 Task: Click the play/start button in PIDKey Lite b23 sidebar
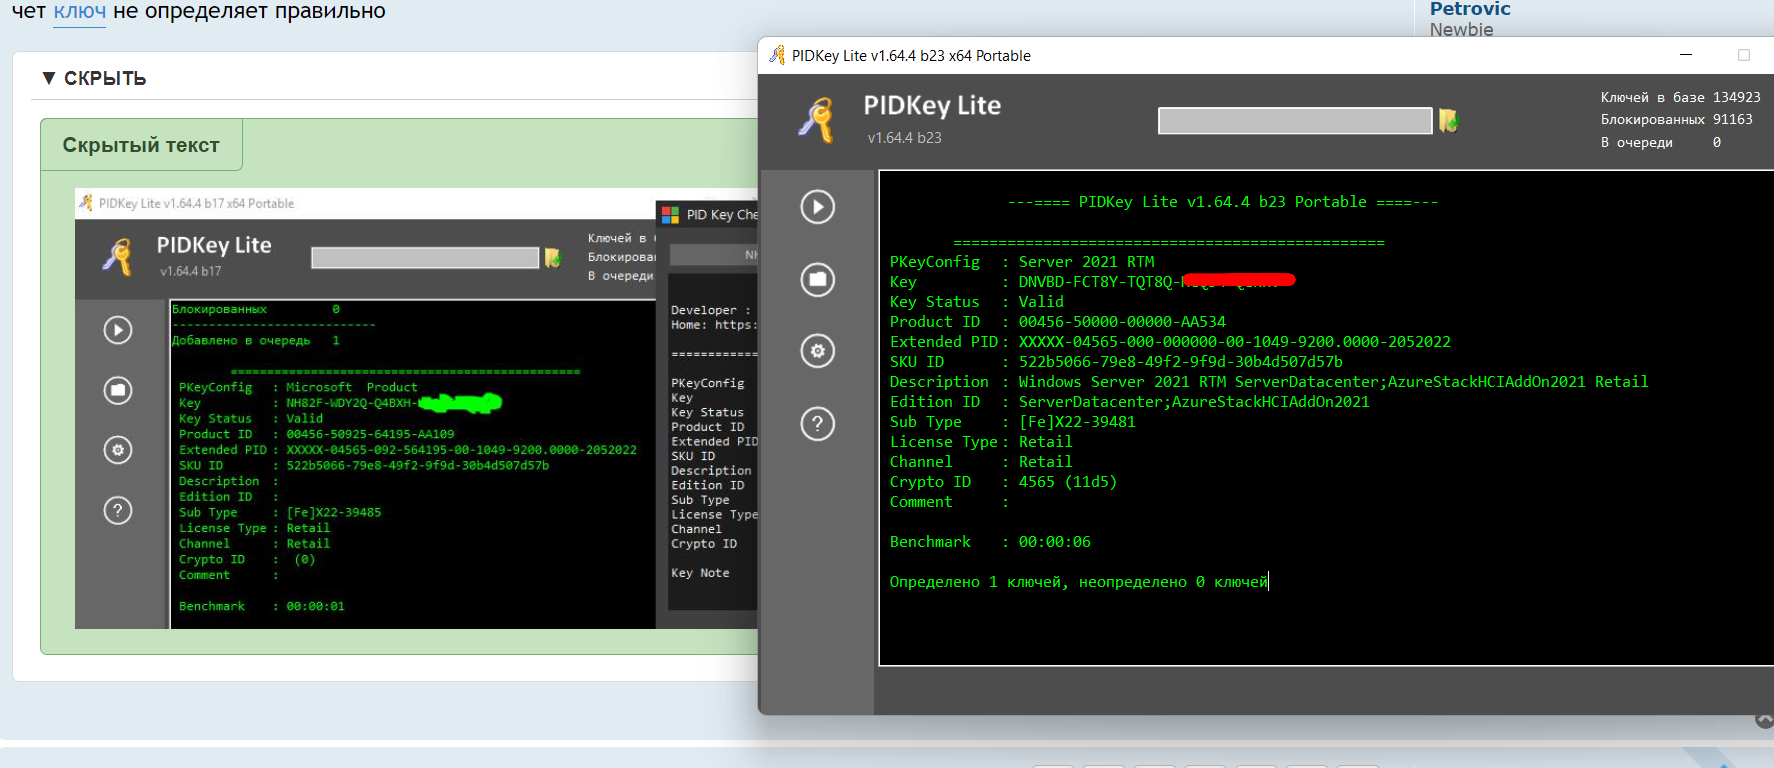pos(817,207)
